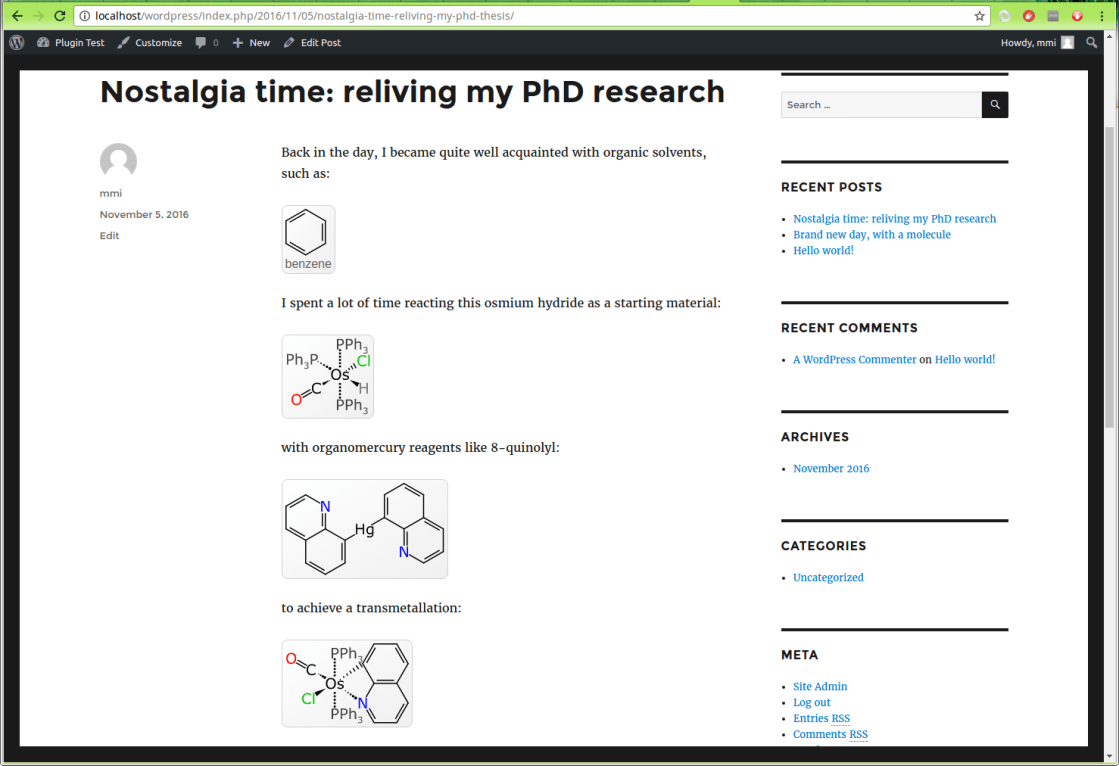The width and height of the screenshot is (1119, 766).
Task: Click the admin bar search magnifier
Action: 1091,43
